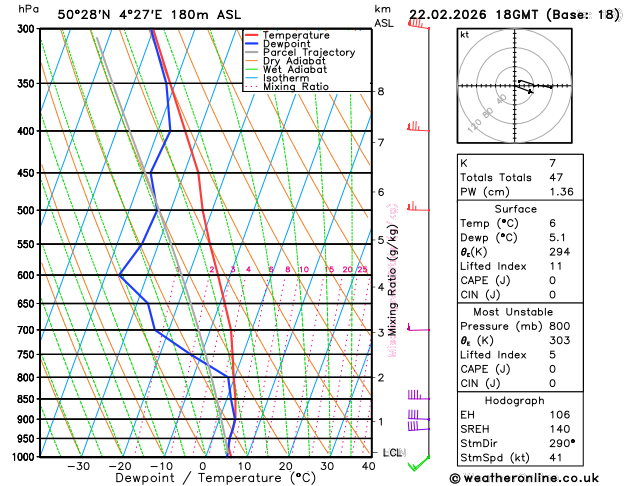
Task: Click the Most Unstable theta-e value '303'
Action: [560, 340]
